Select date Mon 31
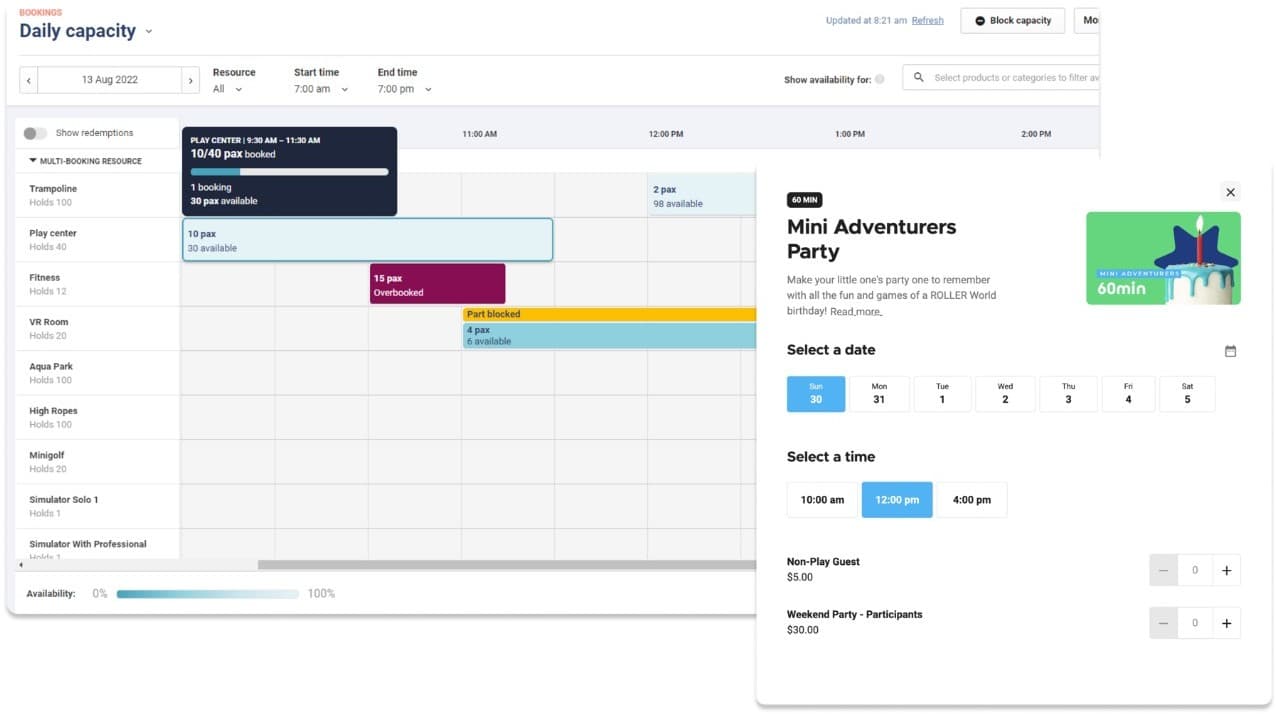Screen dimensions: 1279x714 (x=879, y=394)
